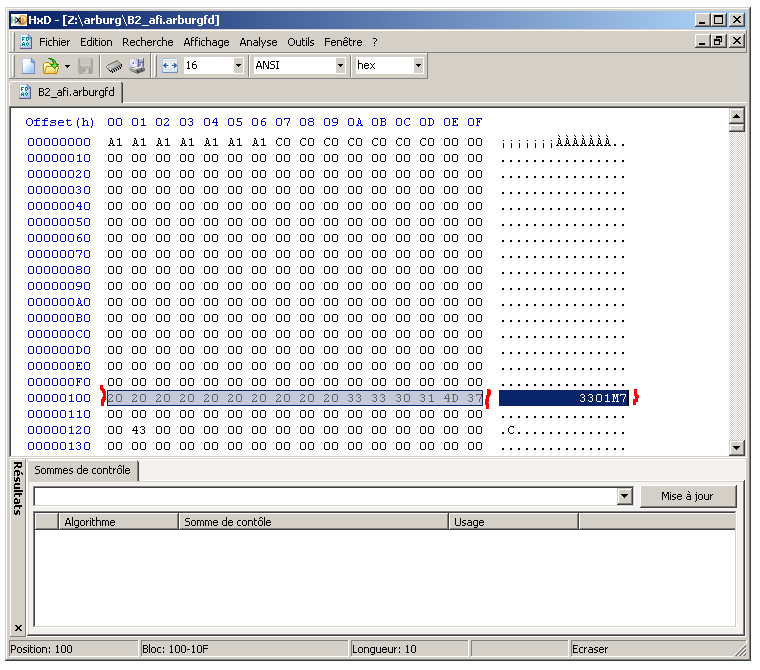
Task: Open the Fenêtre menu
Action: pyautogui.click(x=343, y=42)
